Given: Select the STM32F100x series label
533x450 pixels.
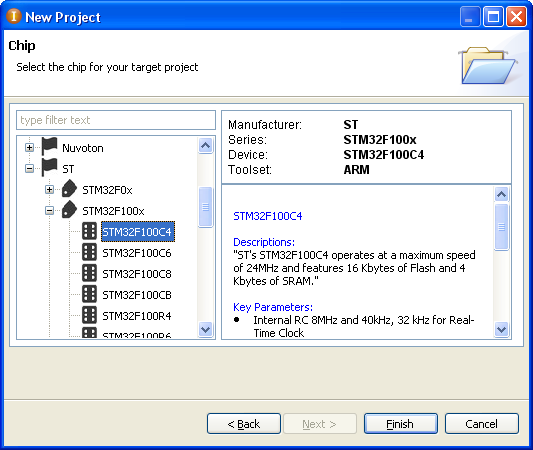Looking at the screenshot, I should 114,211.
